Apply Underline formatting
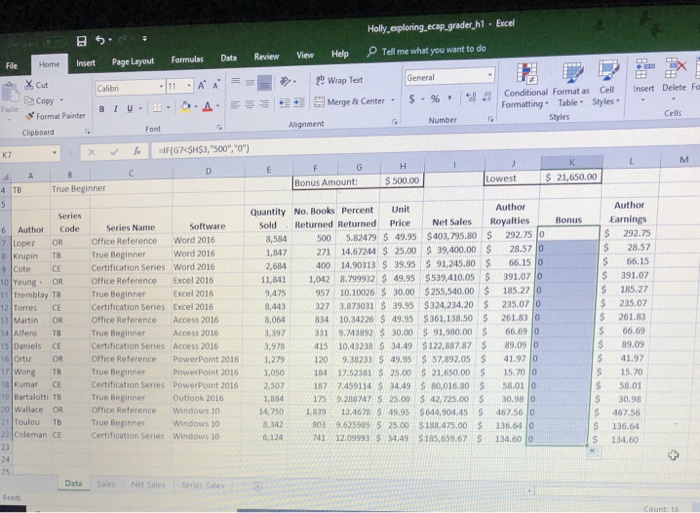Image resolution: width=700 pixels, height=513 pixels. tap(129, 108)
